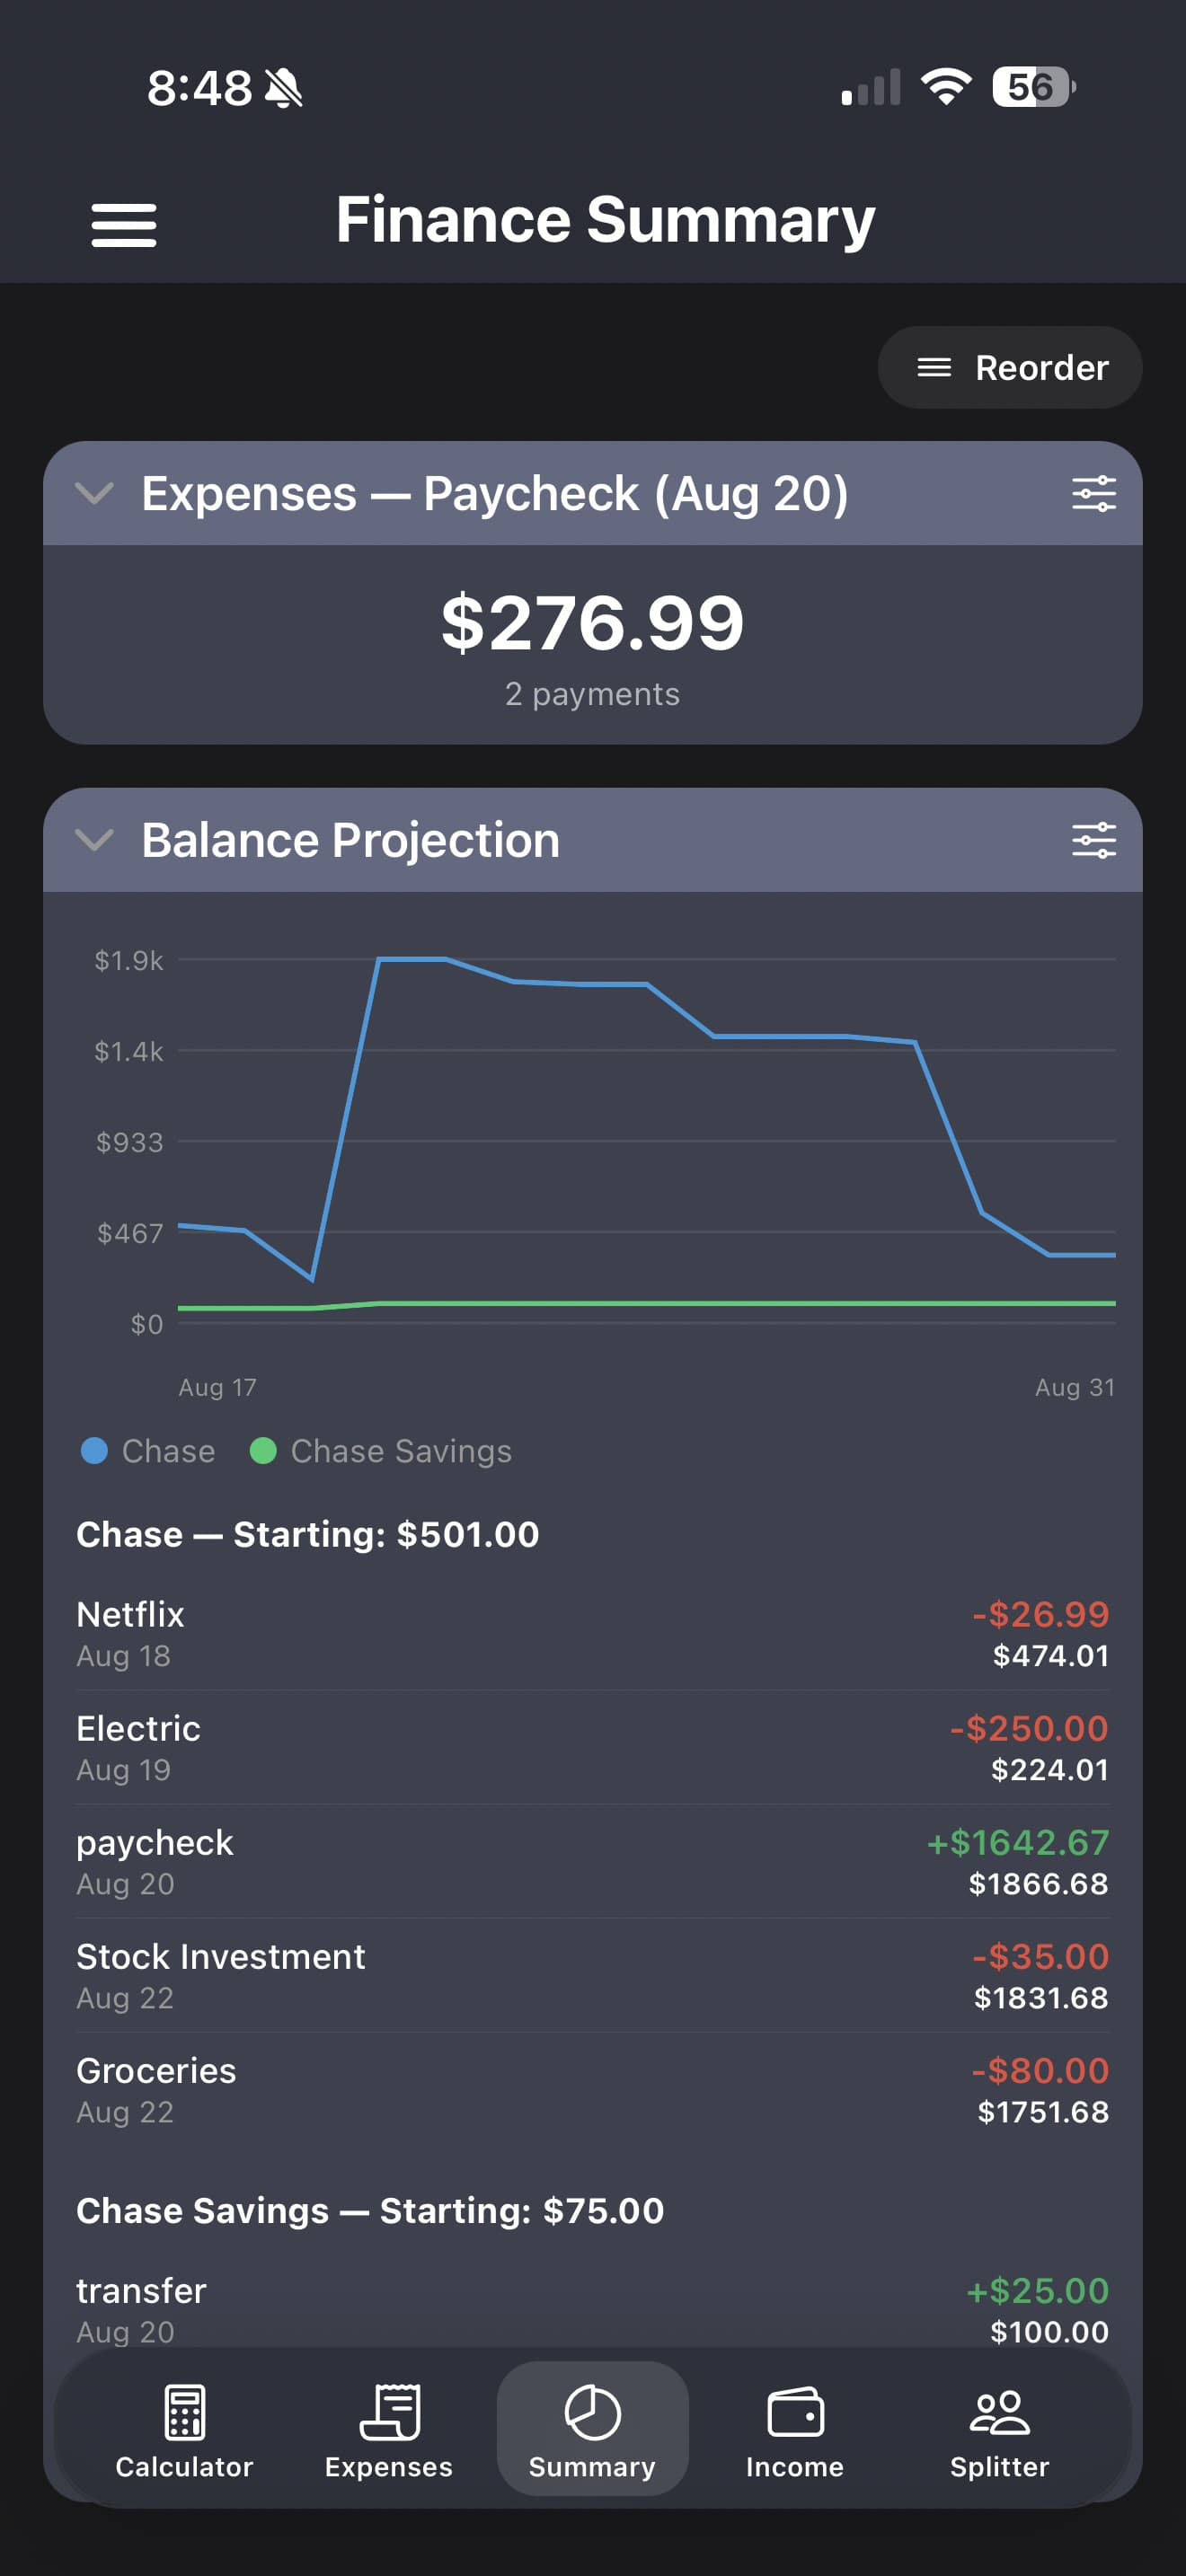Screen dimensions: 1186x2576
Task: Select the transfer Aug 20 row
Action: [x=593, y=2310]
